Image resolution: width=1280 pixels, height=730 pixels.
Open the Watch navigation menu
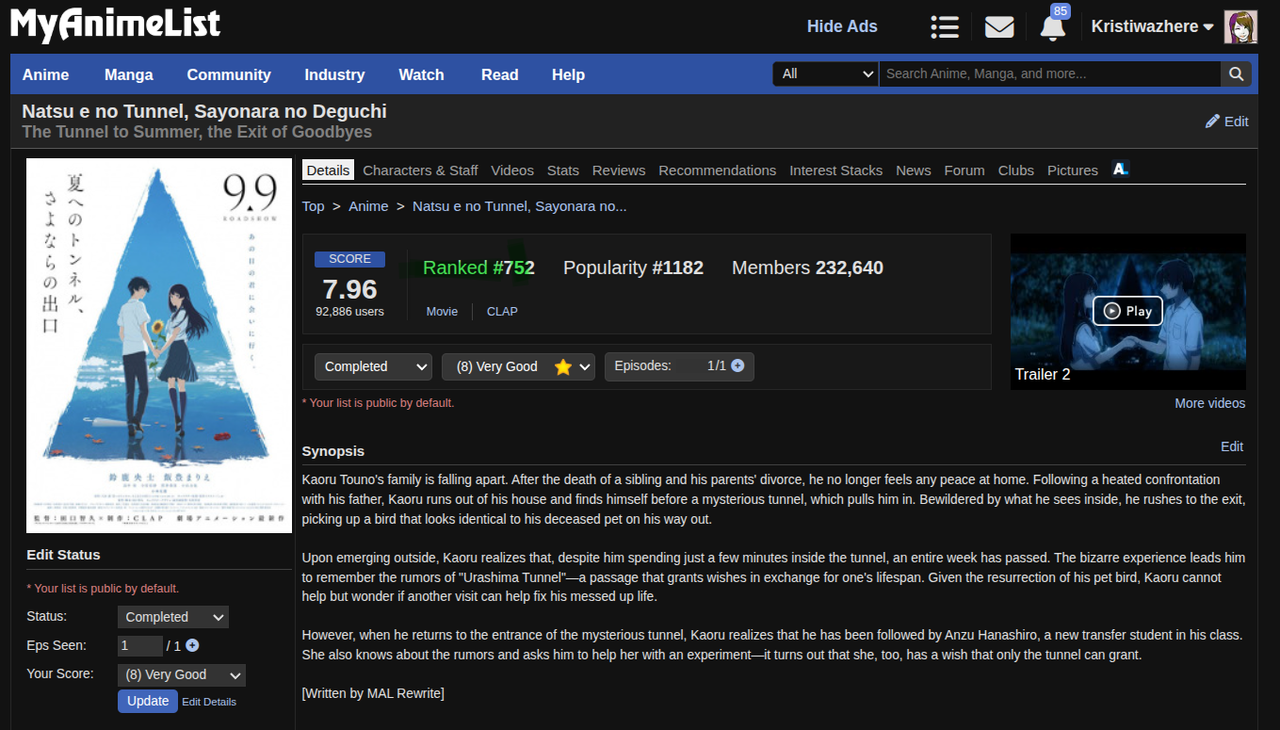coord(421,75)
